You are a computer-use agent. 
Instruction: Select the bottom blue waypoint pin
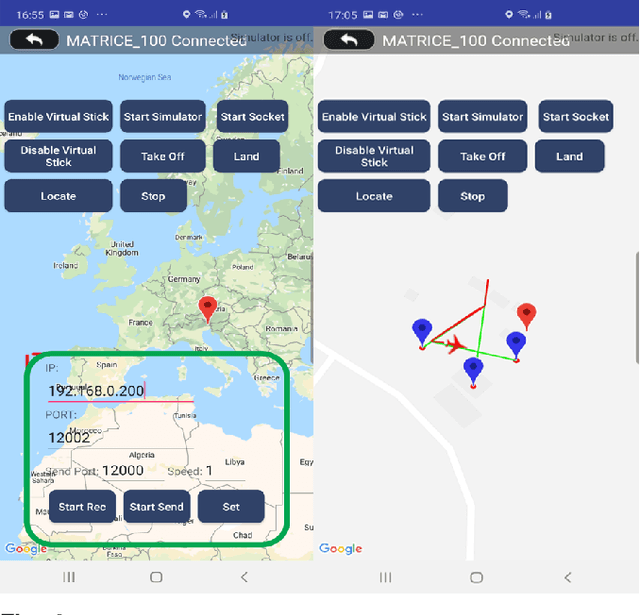[x=474, y=371]
